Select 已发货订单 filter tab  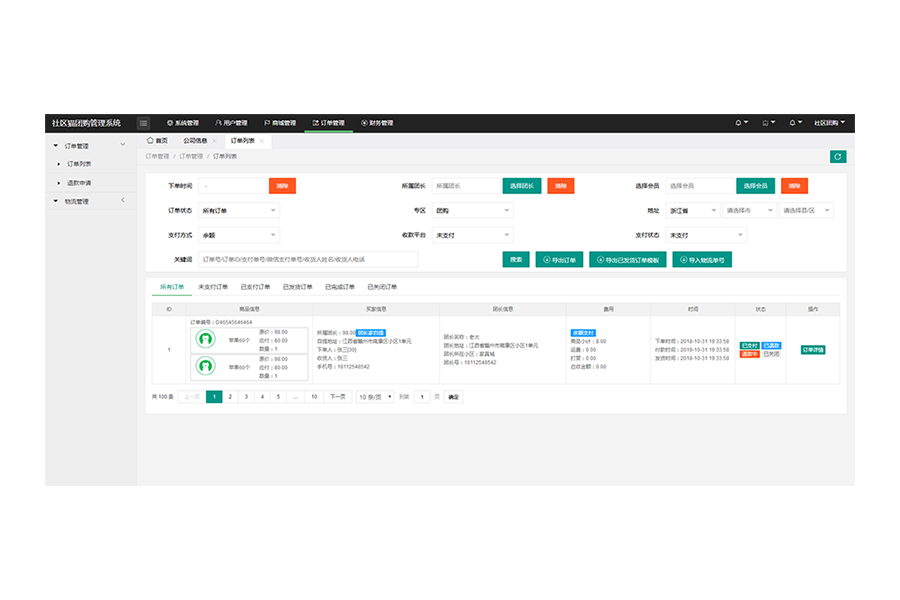coord(298,287)
